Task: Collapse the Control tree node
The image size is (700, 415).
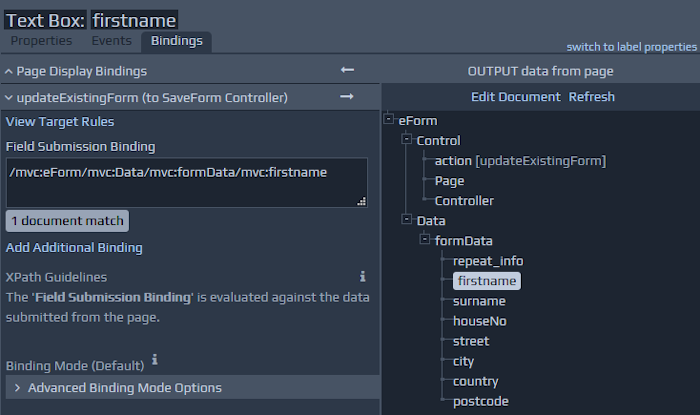Action: [x=407, y=139]
